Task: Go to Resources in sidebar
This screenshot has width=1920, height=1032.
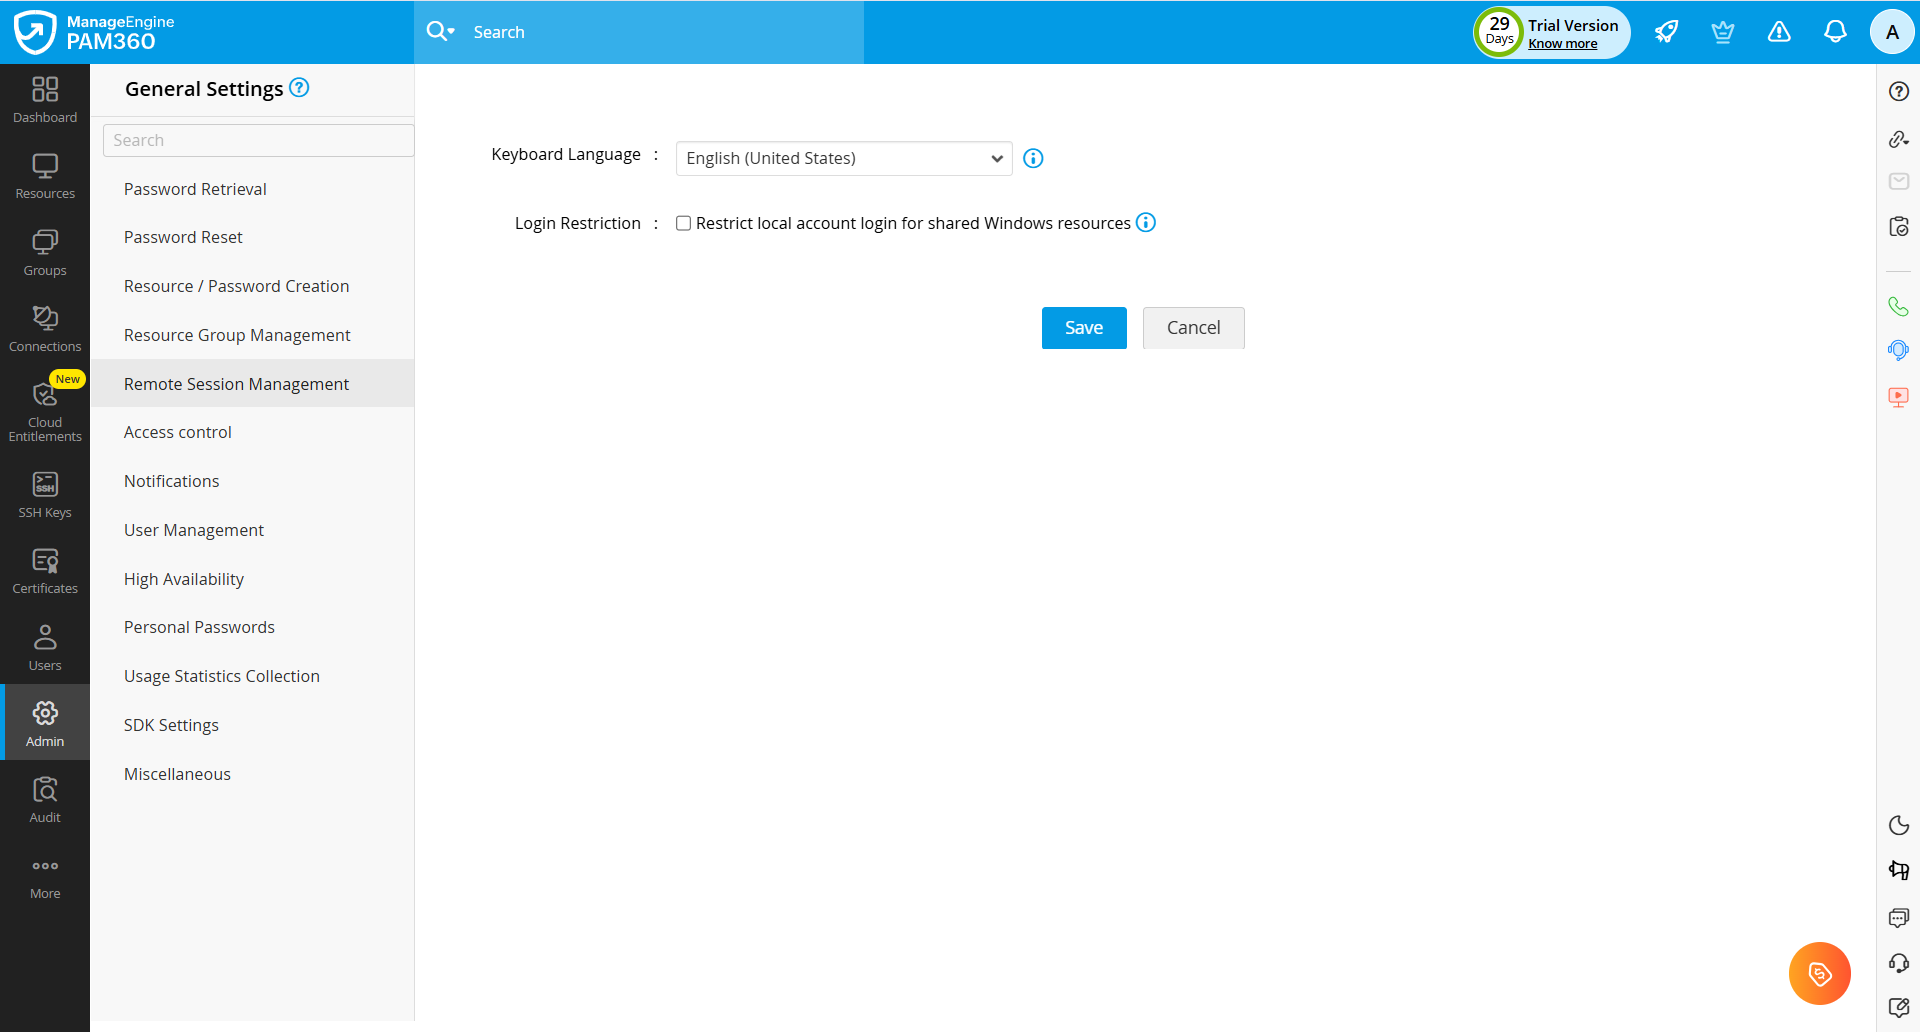Action: [45, 177]
